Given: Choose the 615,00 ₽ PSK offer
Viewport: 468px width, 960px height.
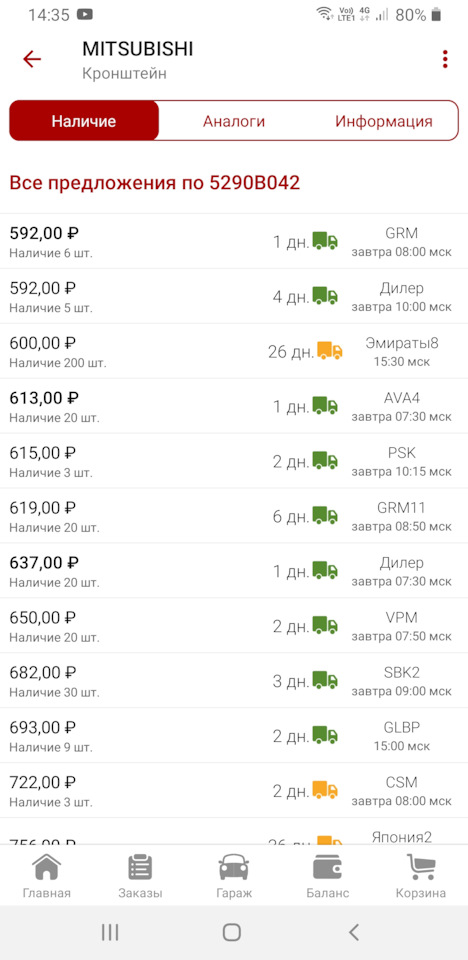Looking at the screenshot, I should click(x=234, y=461).
